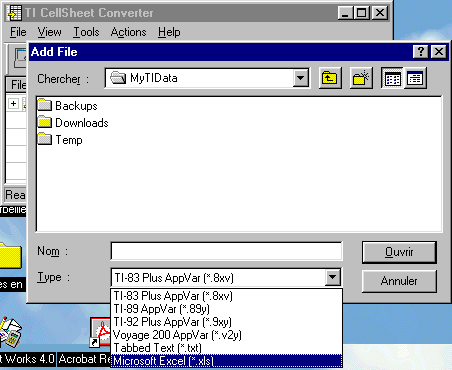The width and height of the screenshot is (452, 370).
Task: Open the Help menu
Action: pyautogui.click(x=169, y=32)
